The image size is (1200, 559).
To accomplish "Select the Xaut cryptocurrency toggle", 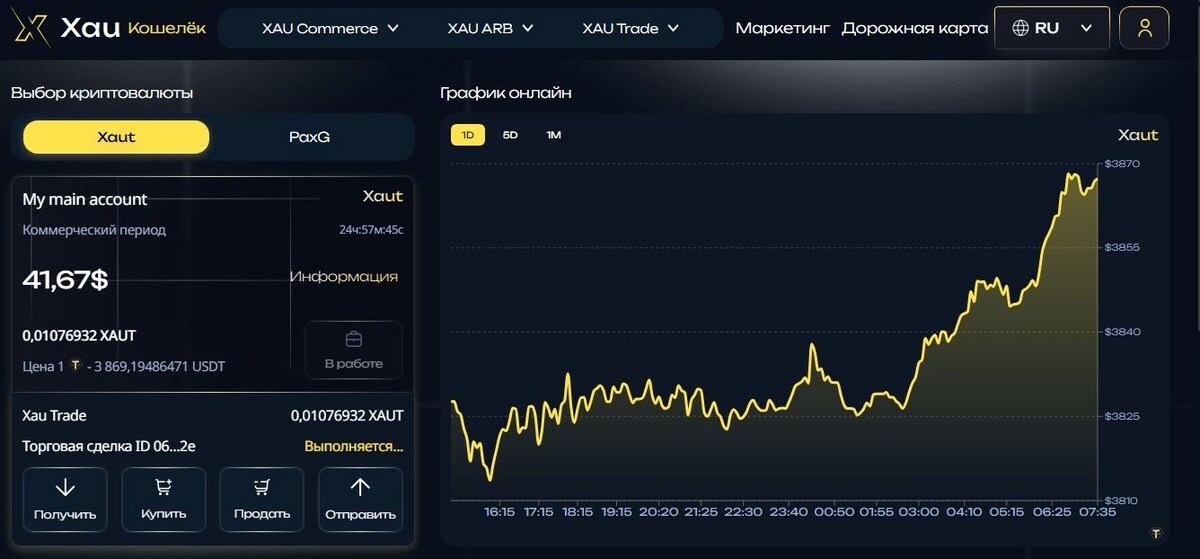I will (x=116, y=137).
